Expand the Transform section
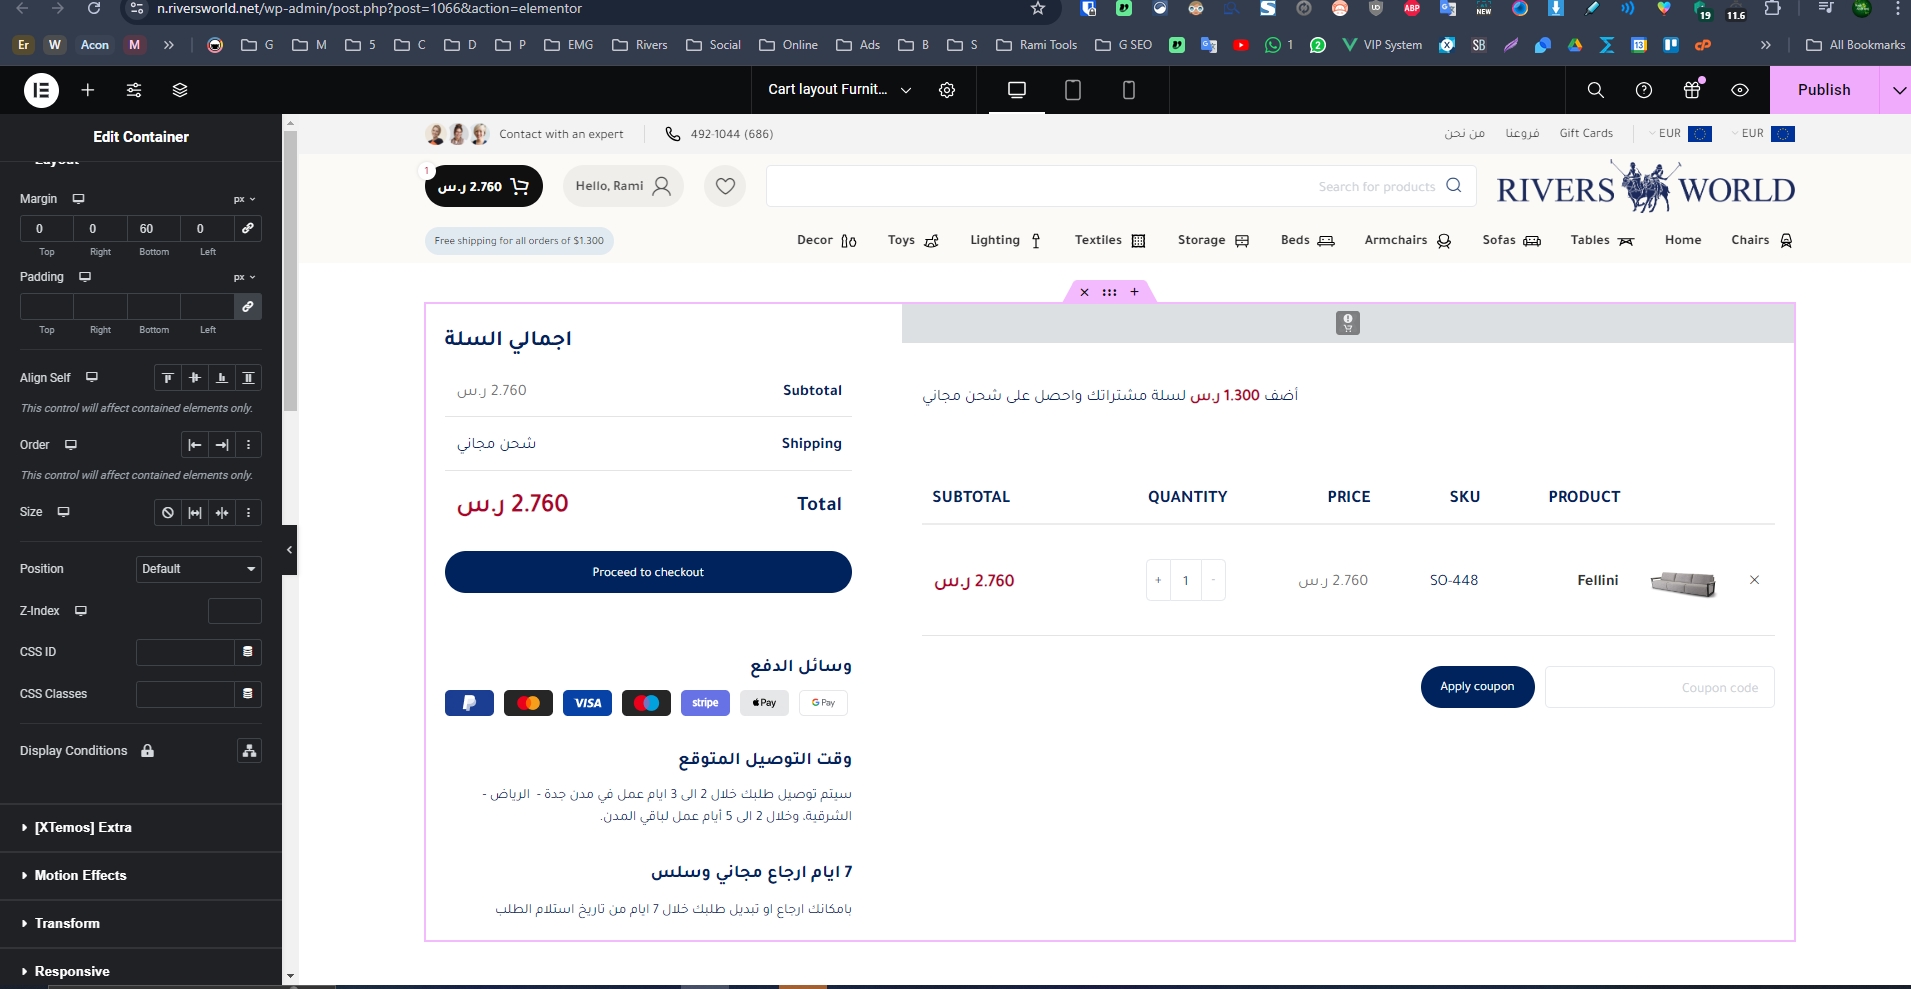 click(x=141, y=924)
